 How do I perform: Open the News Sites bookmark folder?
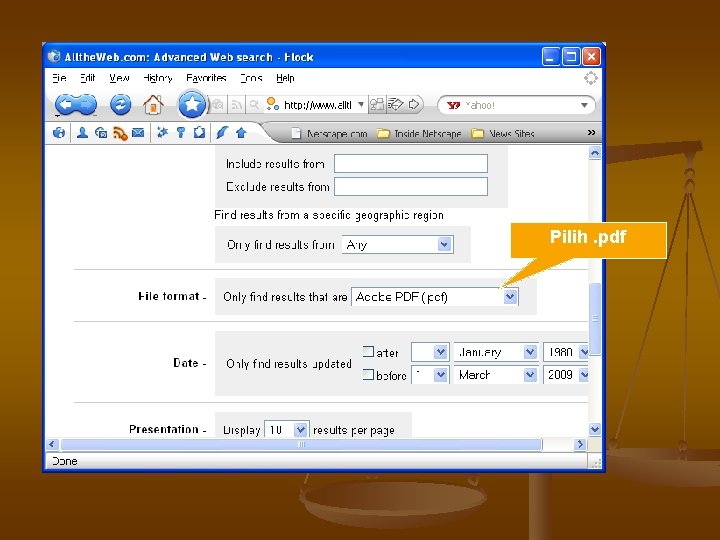tap(503, 134)
